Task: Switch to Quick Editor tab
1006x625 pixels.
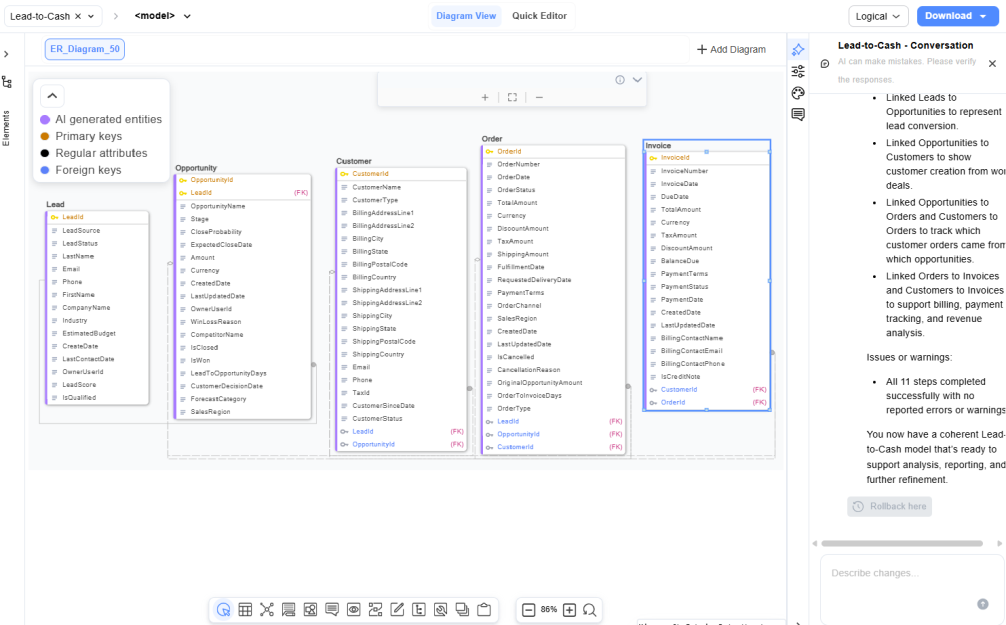Action: point(539,16)
